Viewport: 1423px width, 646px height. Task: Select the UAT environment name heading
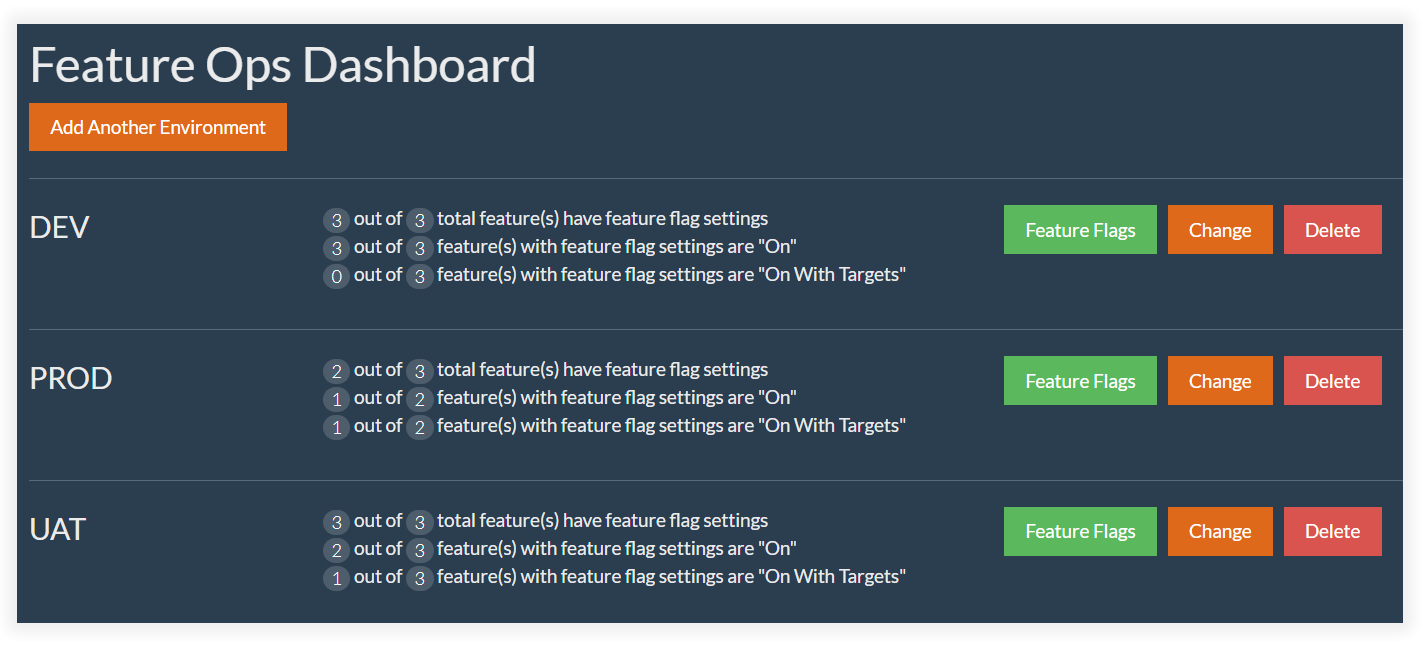[58, 529]
